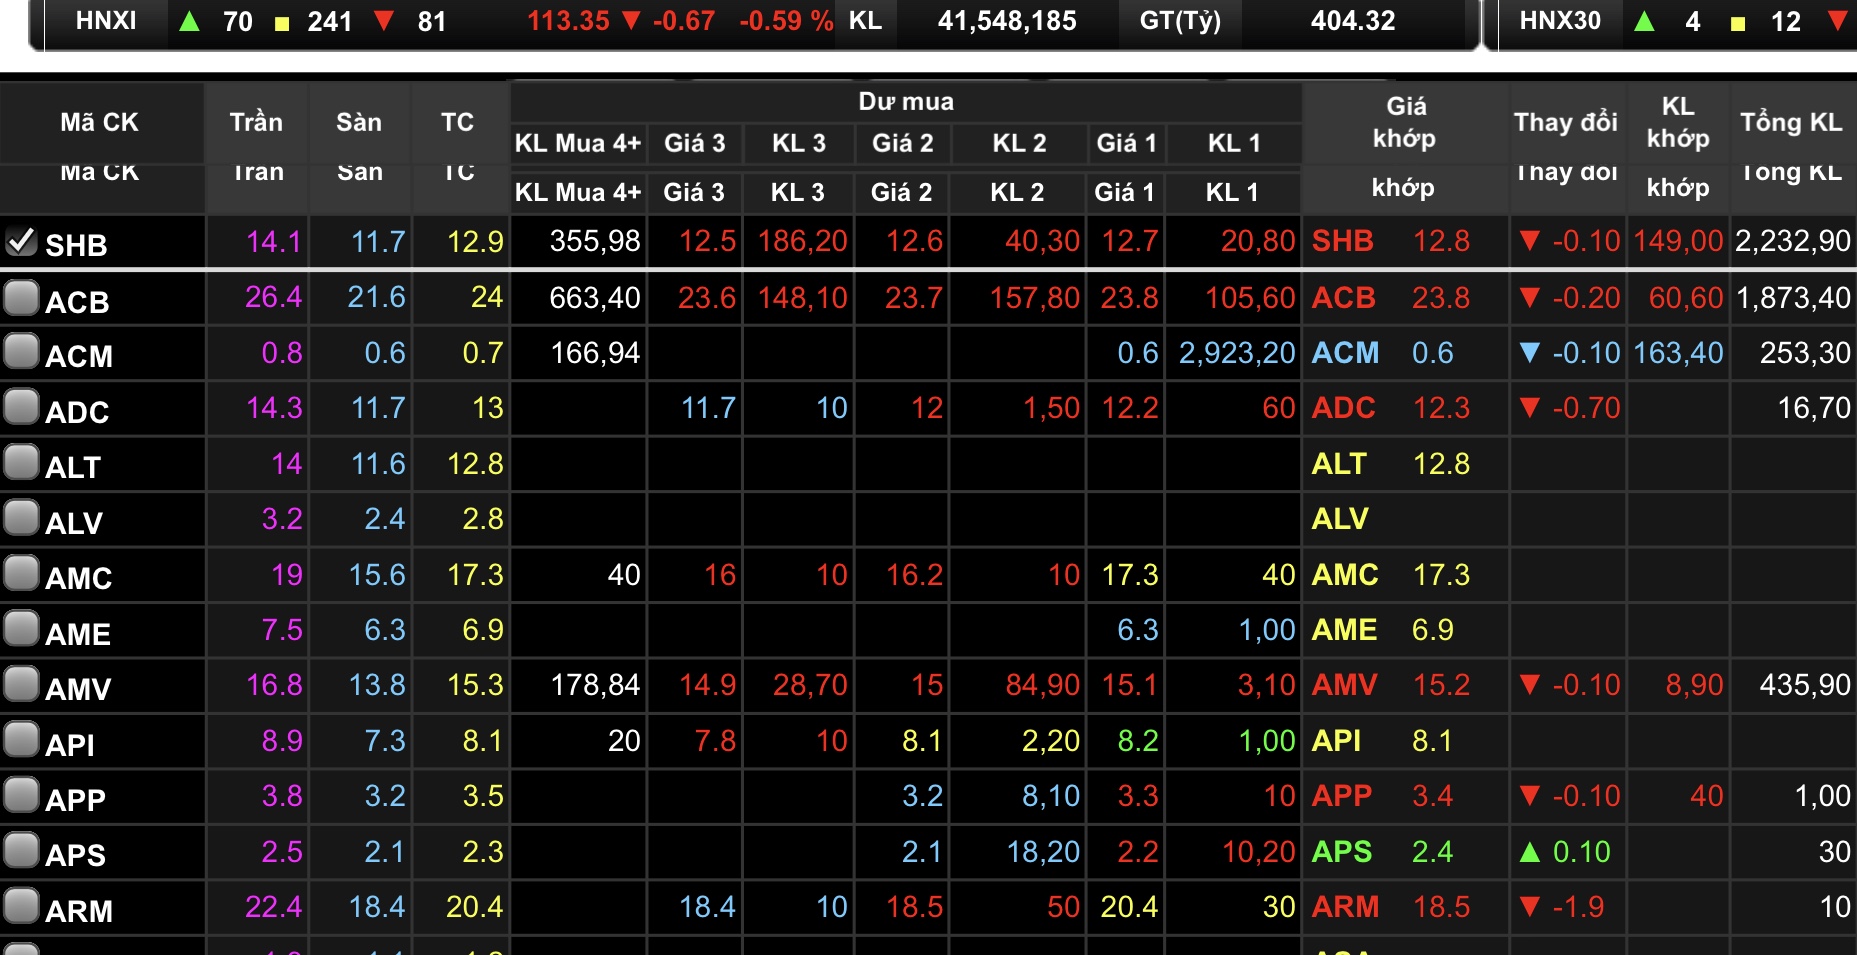Click the red down arrow in APP change cell
The width and height of the screenshot is (1857, 955).
pyautogui.click(x=1529, y=796)
